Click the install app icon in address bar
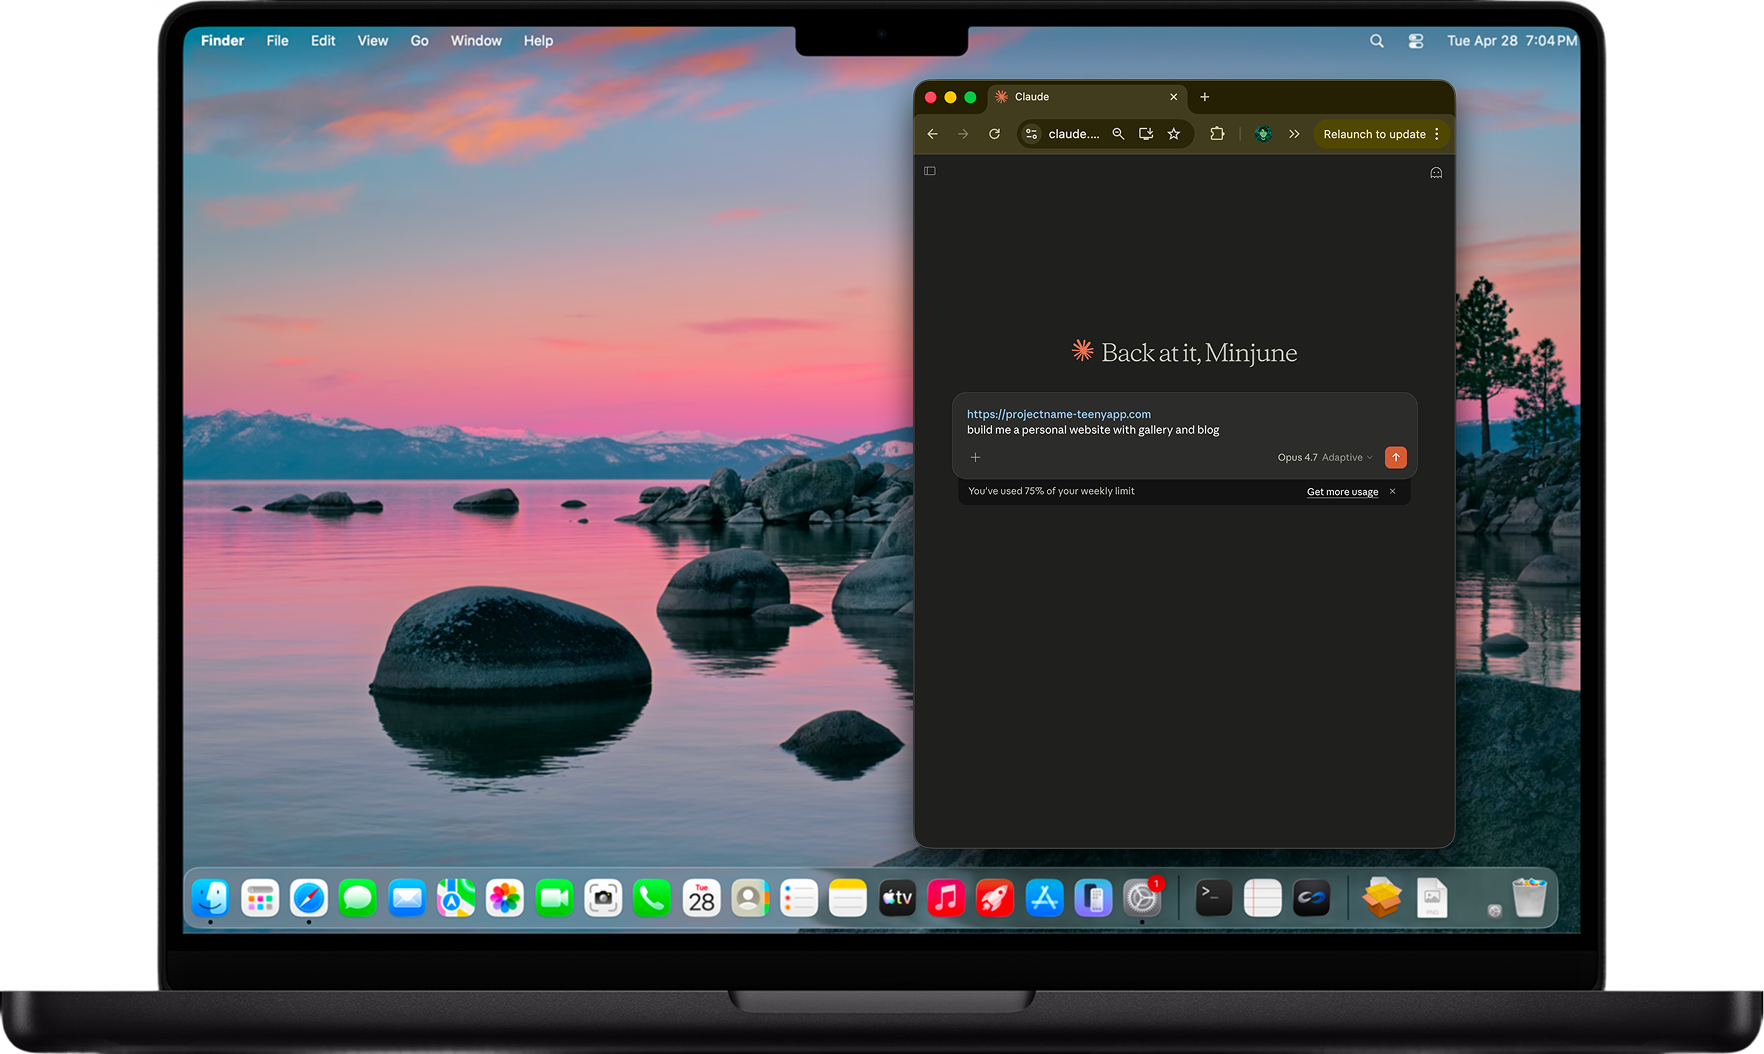 [1146, 134]
